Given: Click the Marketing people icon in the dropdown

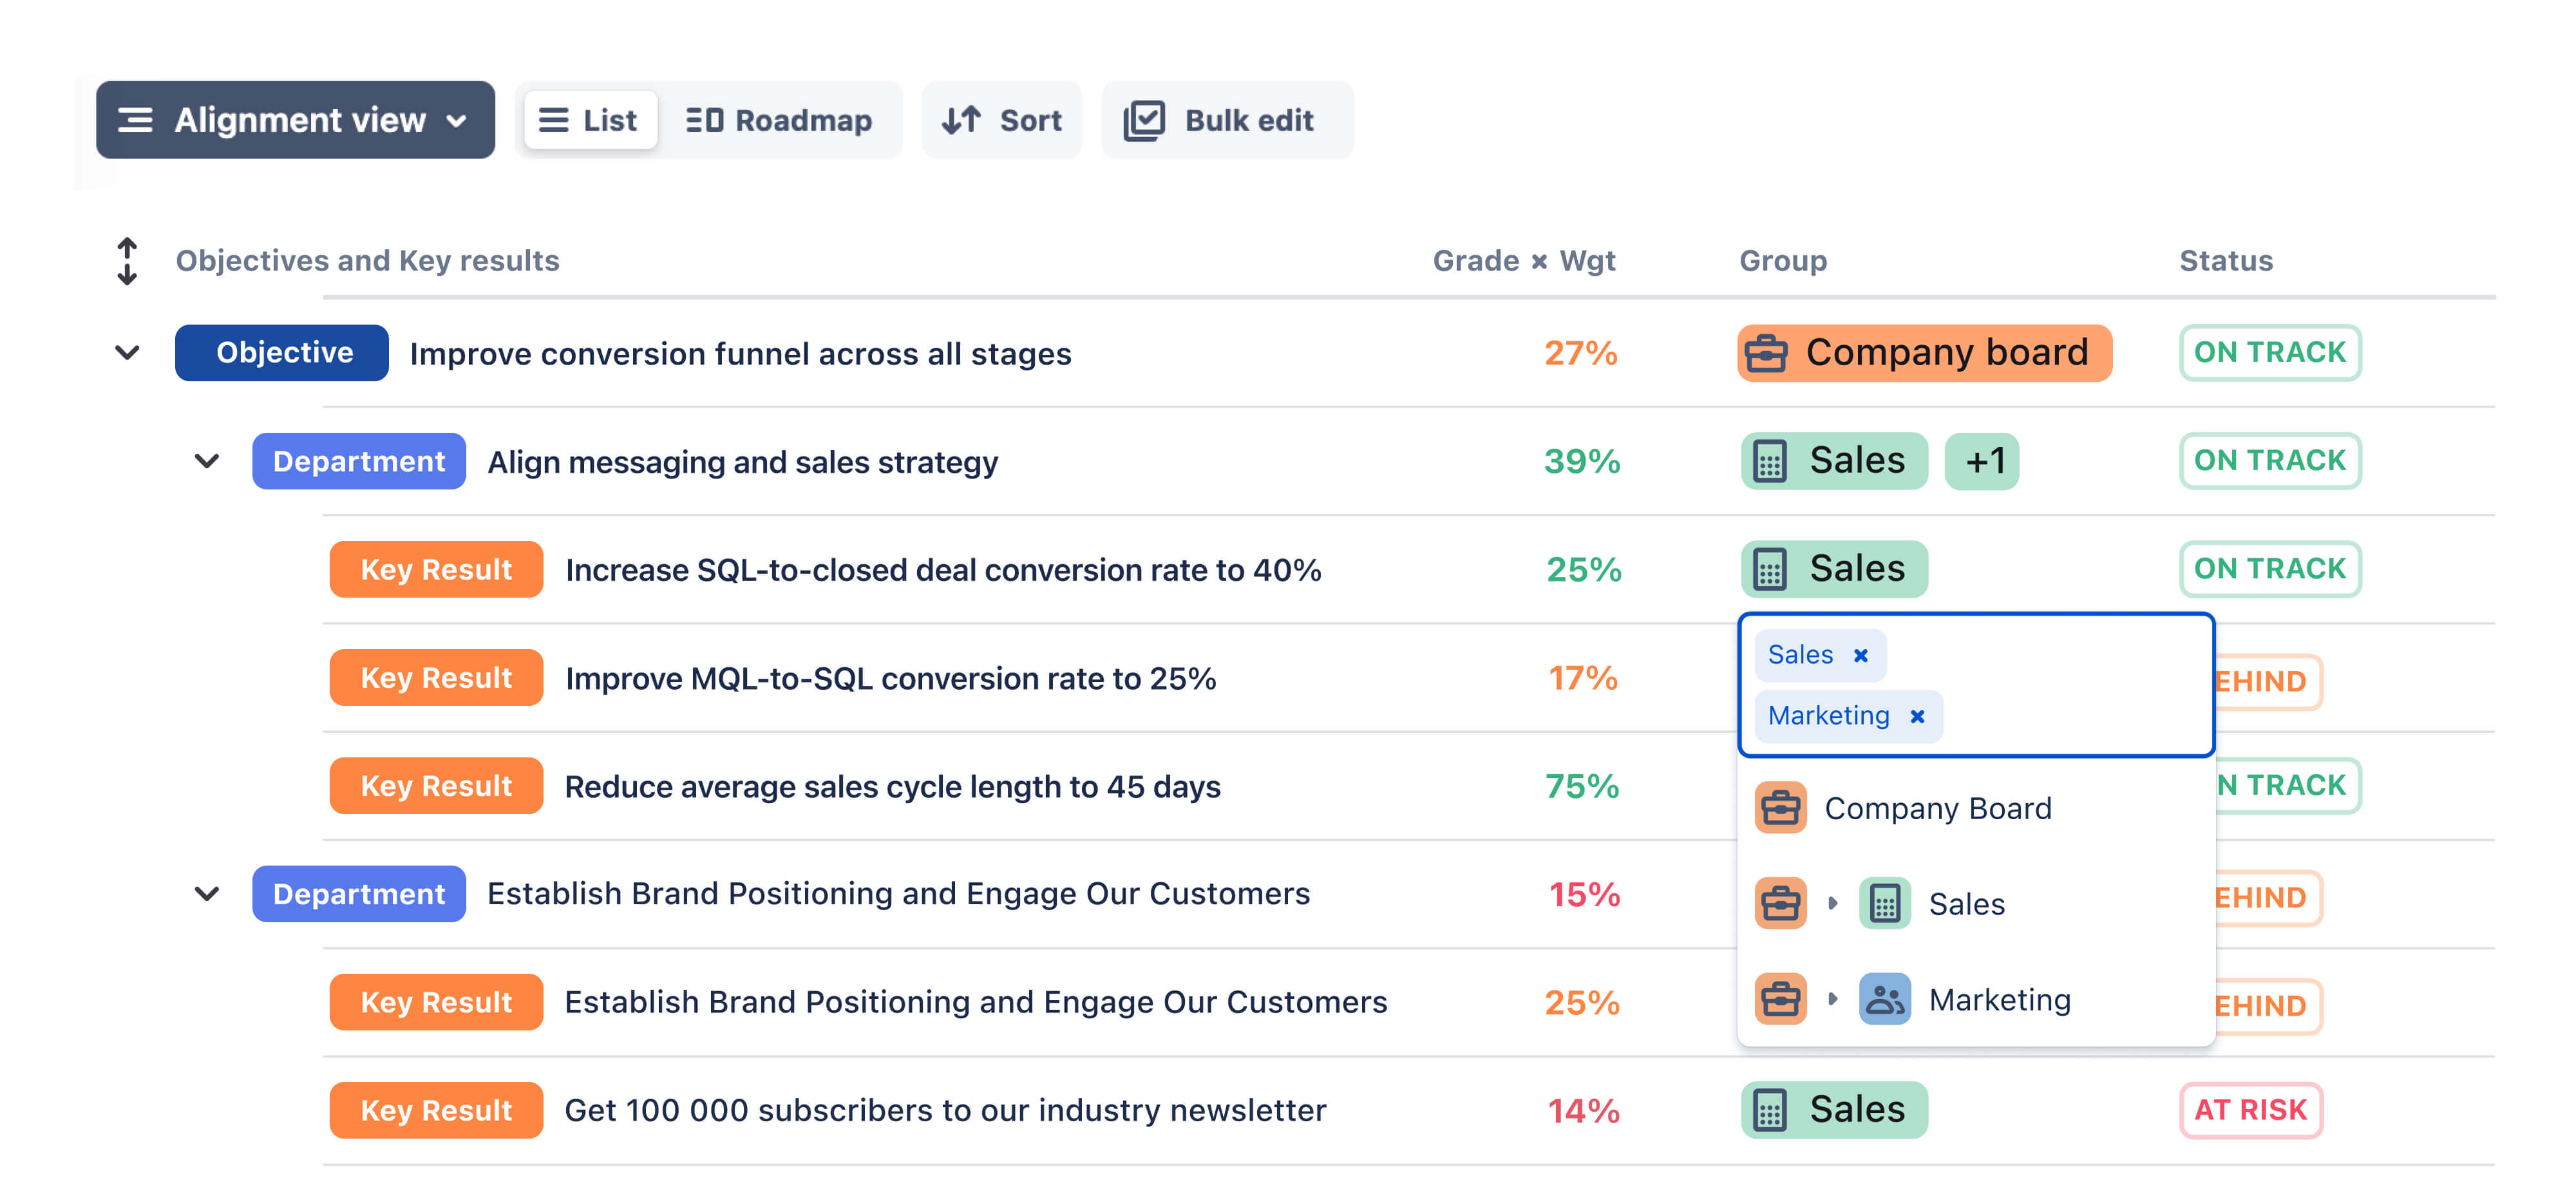Looking at the screenshot, I should [1885, 999].
